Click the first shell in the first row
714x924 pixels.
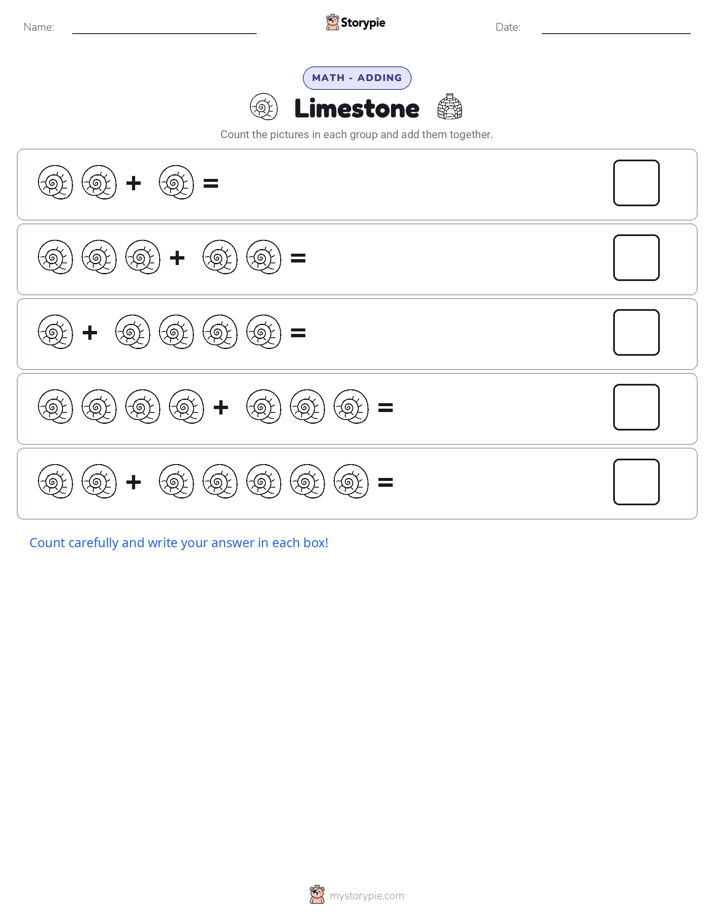(x=55, y=182)
